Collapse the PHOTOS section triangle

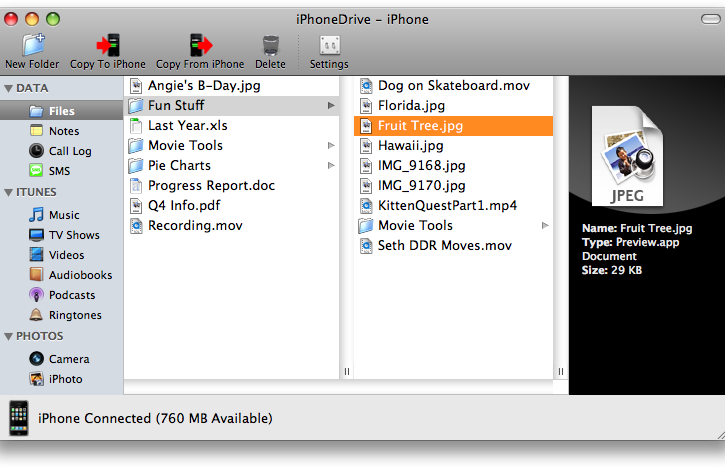[x=8, y=336]
